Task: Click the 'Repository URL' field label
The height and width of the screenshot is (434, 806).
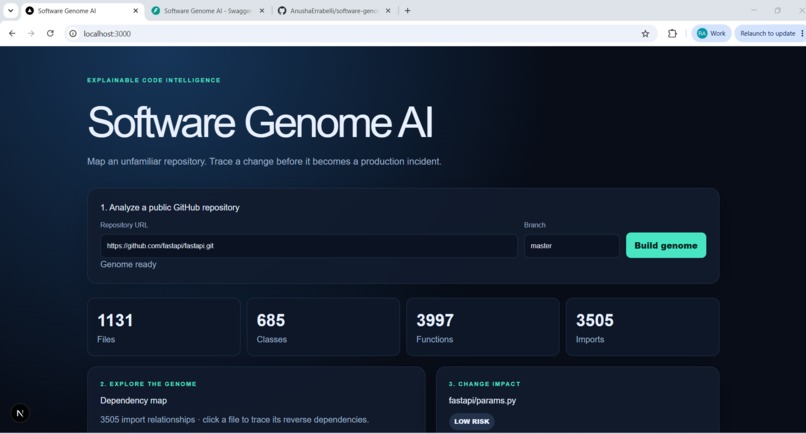Action: coord(124,225)
